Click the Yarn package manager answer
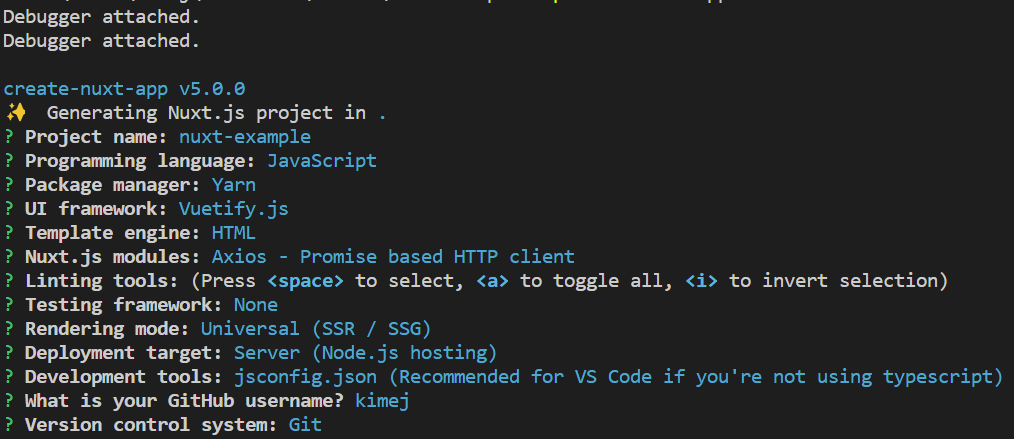 coord(234,185)
